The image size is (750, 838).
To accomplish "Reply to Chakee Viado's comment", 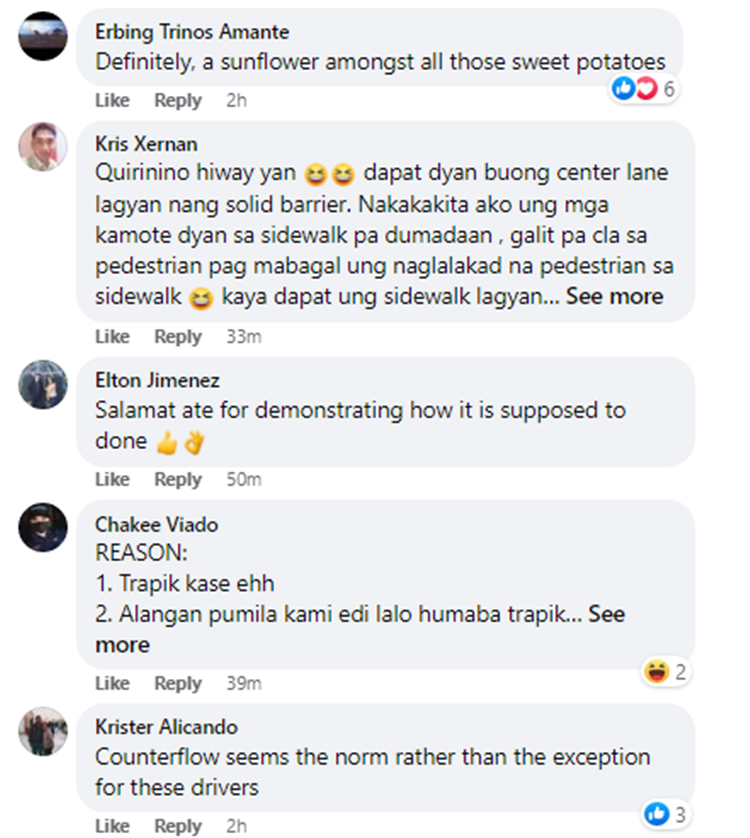I will point(178,684).
